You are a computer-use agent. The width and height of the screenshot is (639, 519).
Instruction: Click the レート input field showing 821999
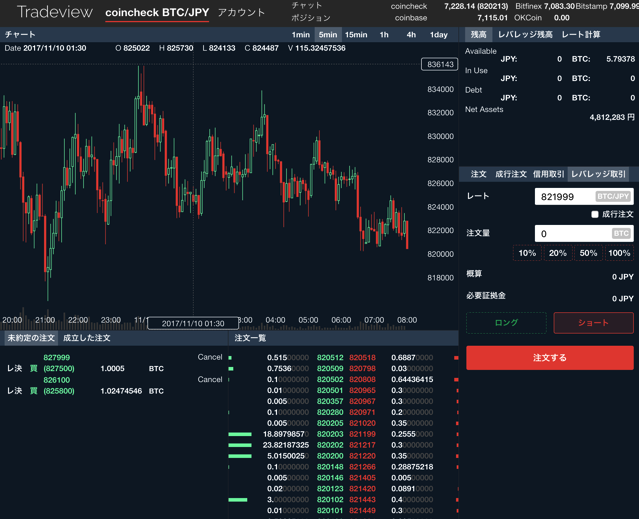tap(584, 197)
